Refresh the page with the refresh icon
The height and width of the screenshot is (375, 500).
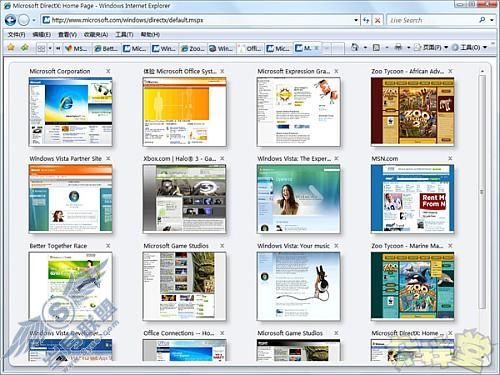(x=366, y=20)
